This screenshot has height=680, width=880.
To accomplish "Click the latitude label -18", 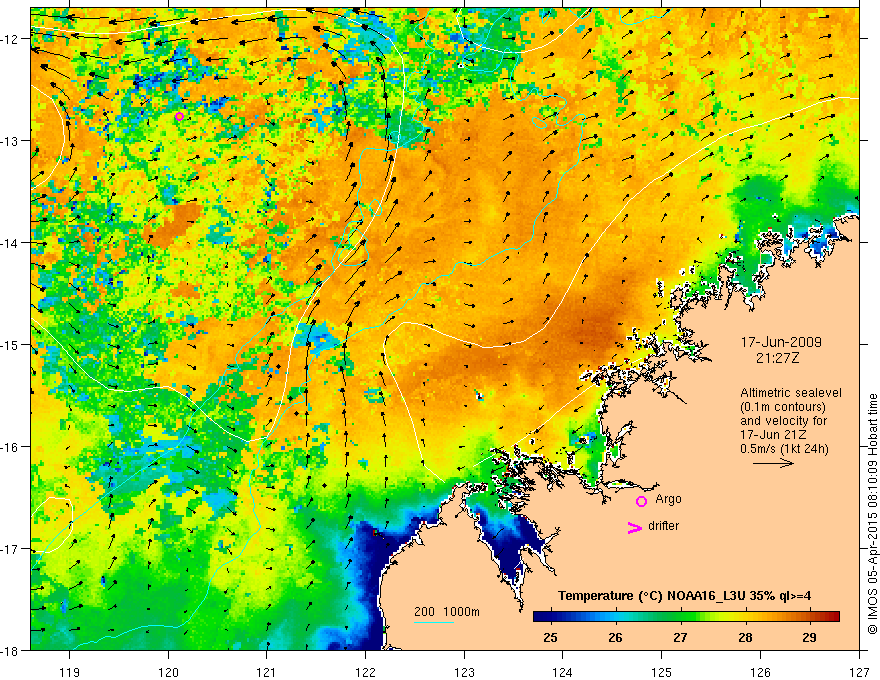I will pyautogui.click(x=10, y=651).
